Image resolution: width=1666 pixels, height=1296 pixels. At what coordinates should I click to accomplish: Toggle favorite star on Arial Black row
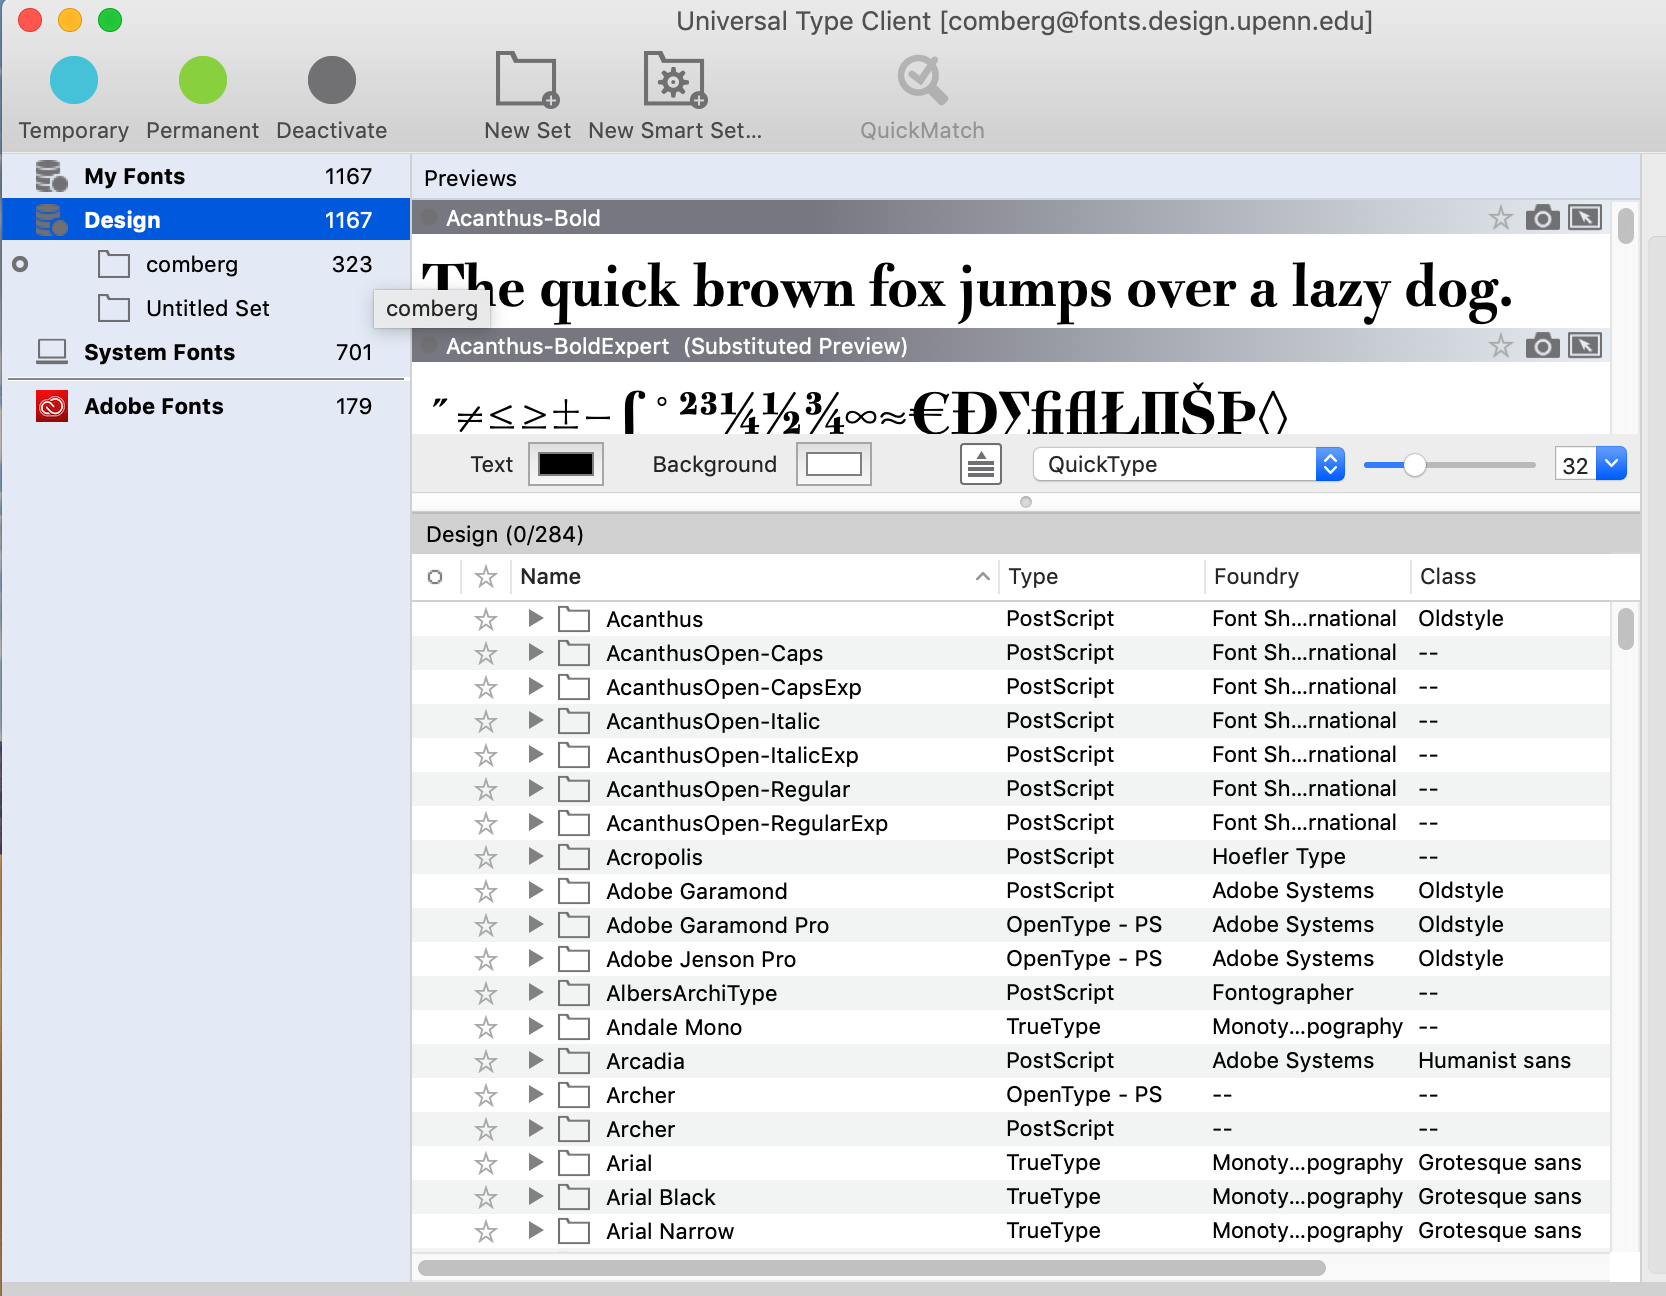[486, 1197]
